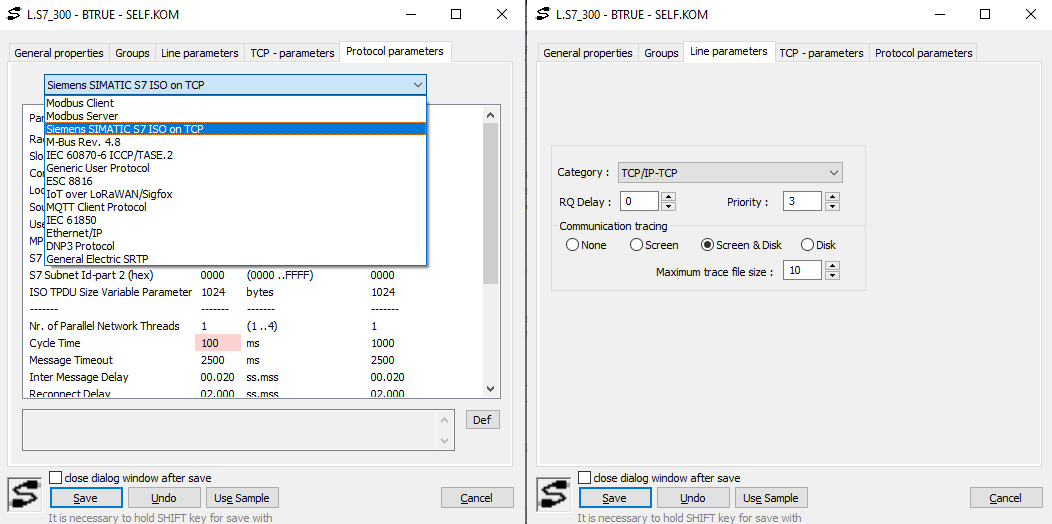Choose Generic User Protocol entry
Screen dimensions: 1052x524
click(x=235, y=168)
